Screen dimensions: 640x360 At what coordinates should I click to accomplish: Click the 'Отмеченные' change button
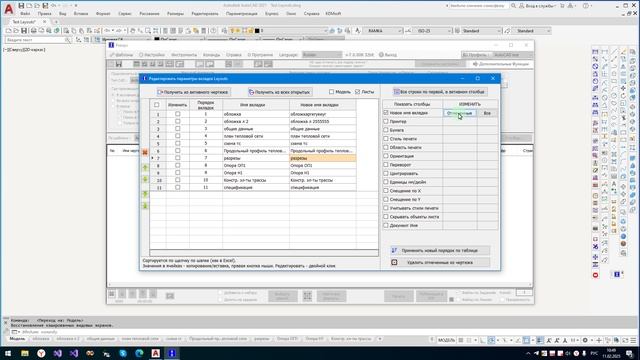point(460,113)
